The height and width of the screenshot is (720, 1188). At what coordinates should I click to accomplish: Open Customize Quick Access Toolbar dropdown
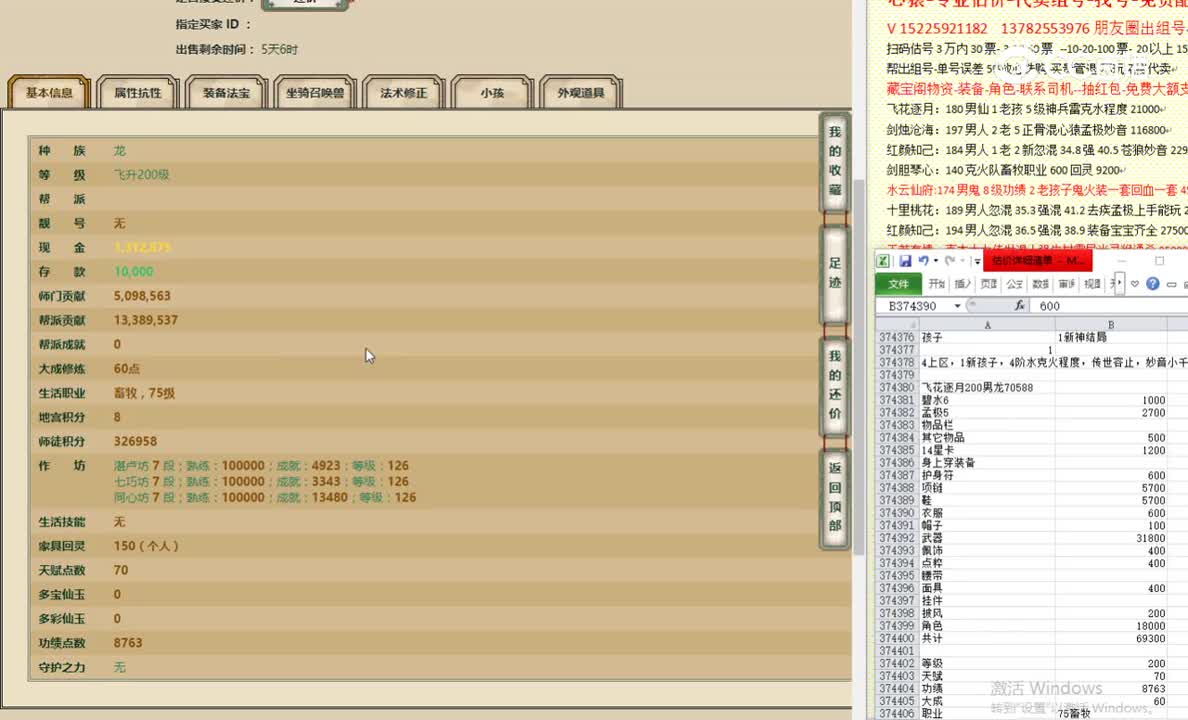tap(977, 261)
